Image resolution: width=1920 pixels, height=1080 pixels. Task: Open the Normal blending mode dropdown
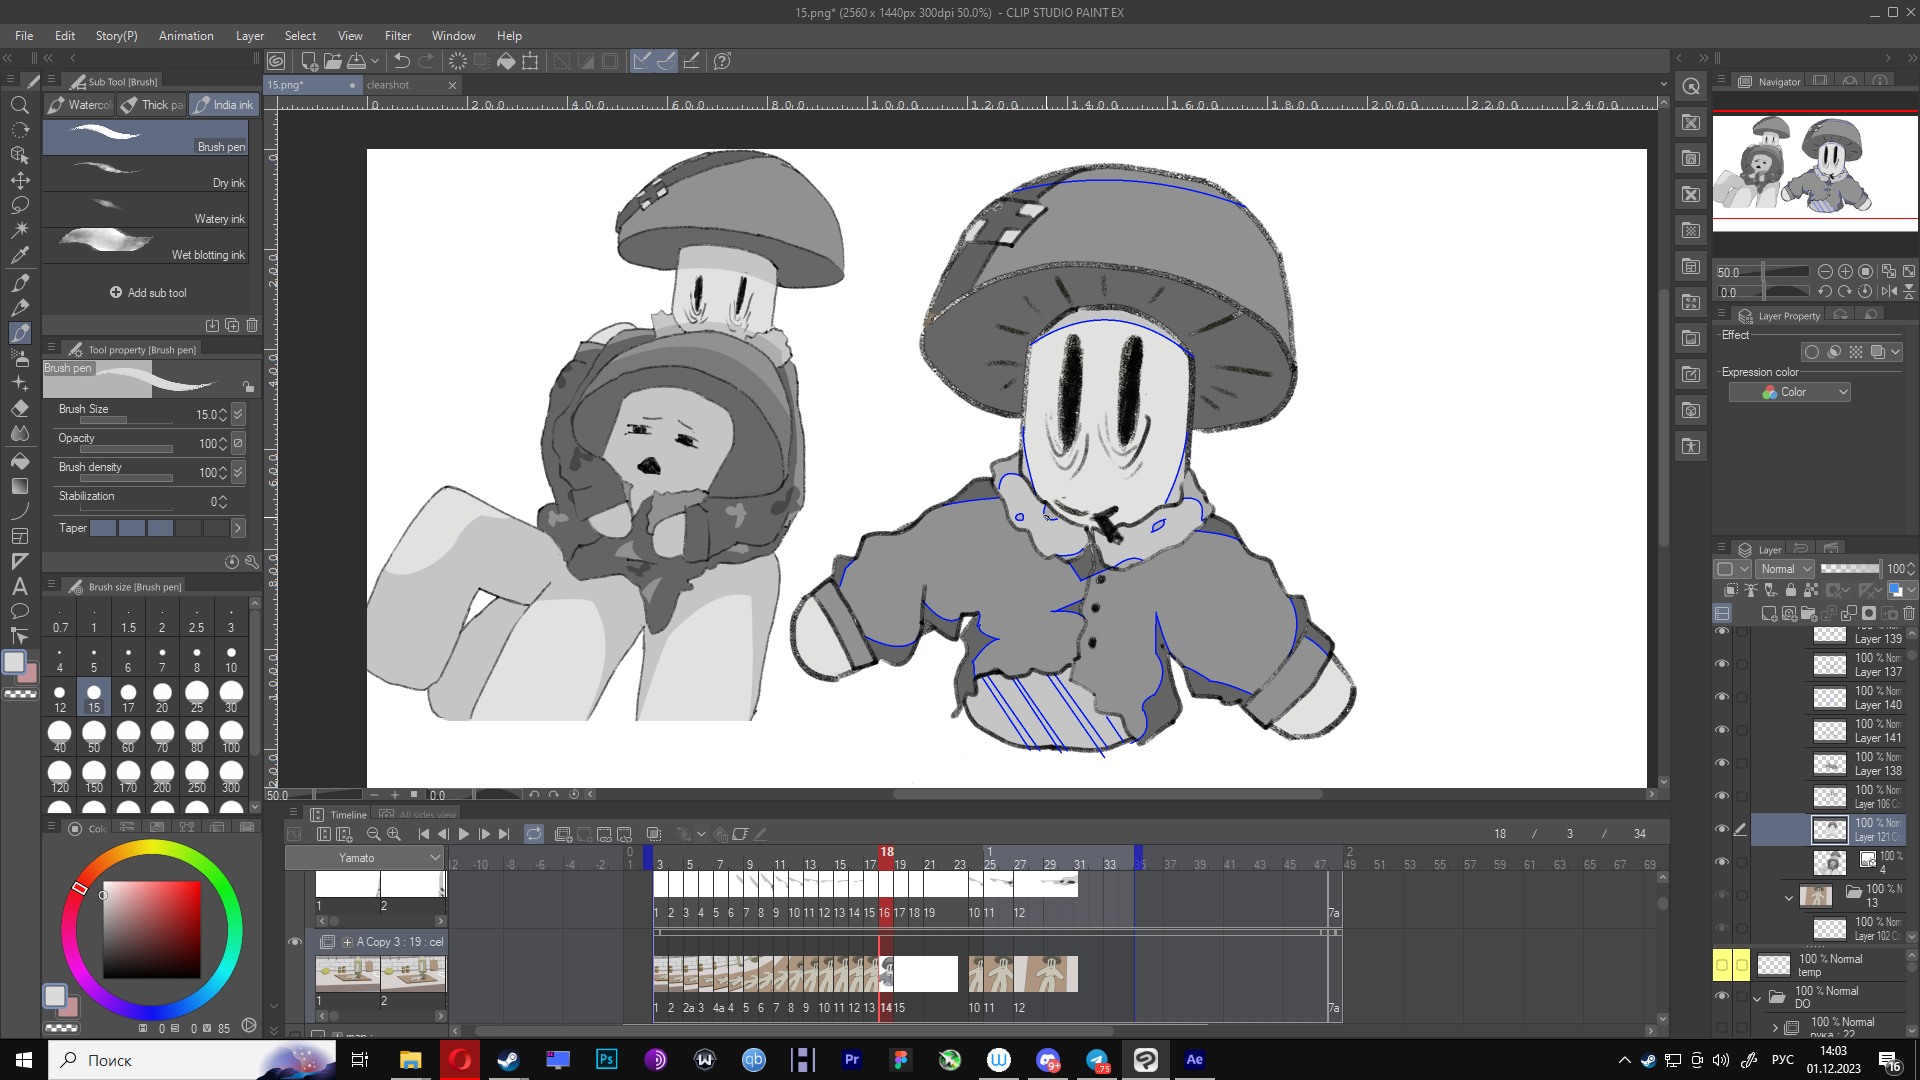1787,569
